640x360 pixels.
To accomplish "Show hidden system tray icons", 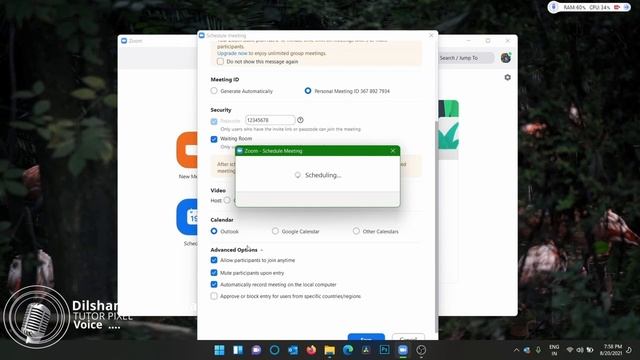I will 516,350.
